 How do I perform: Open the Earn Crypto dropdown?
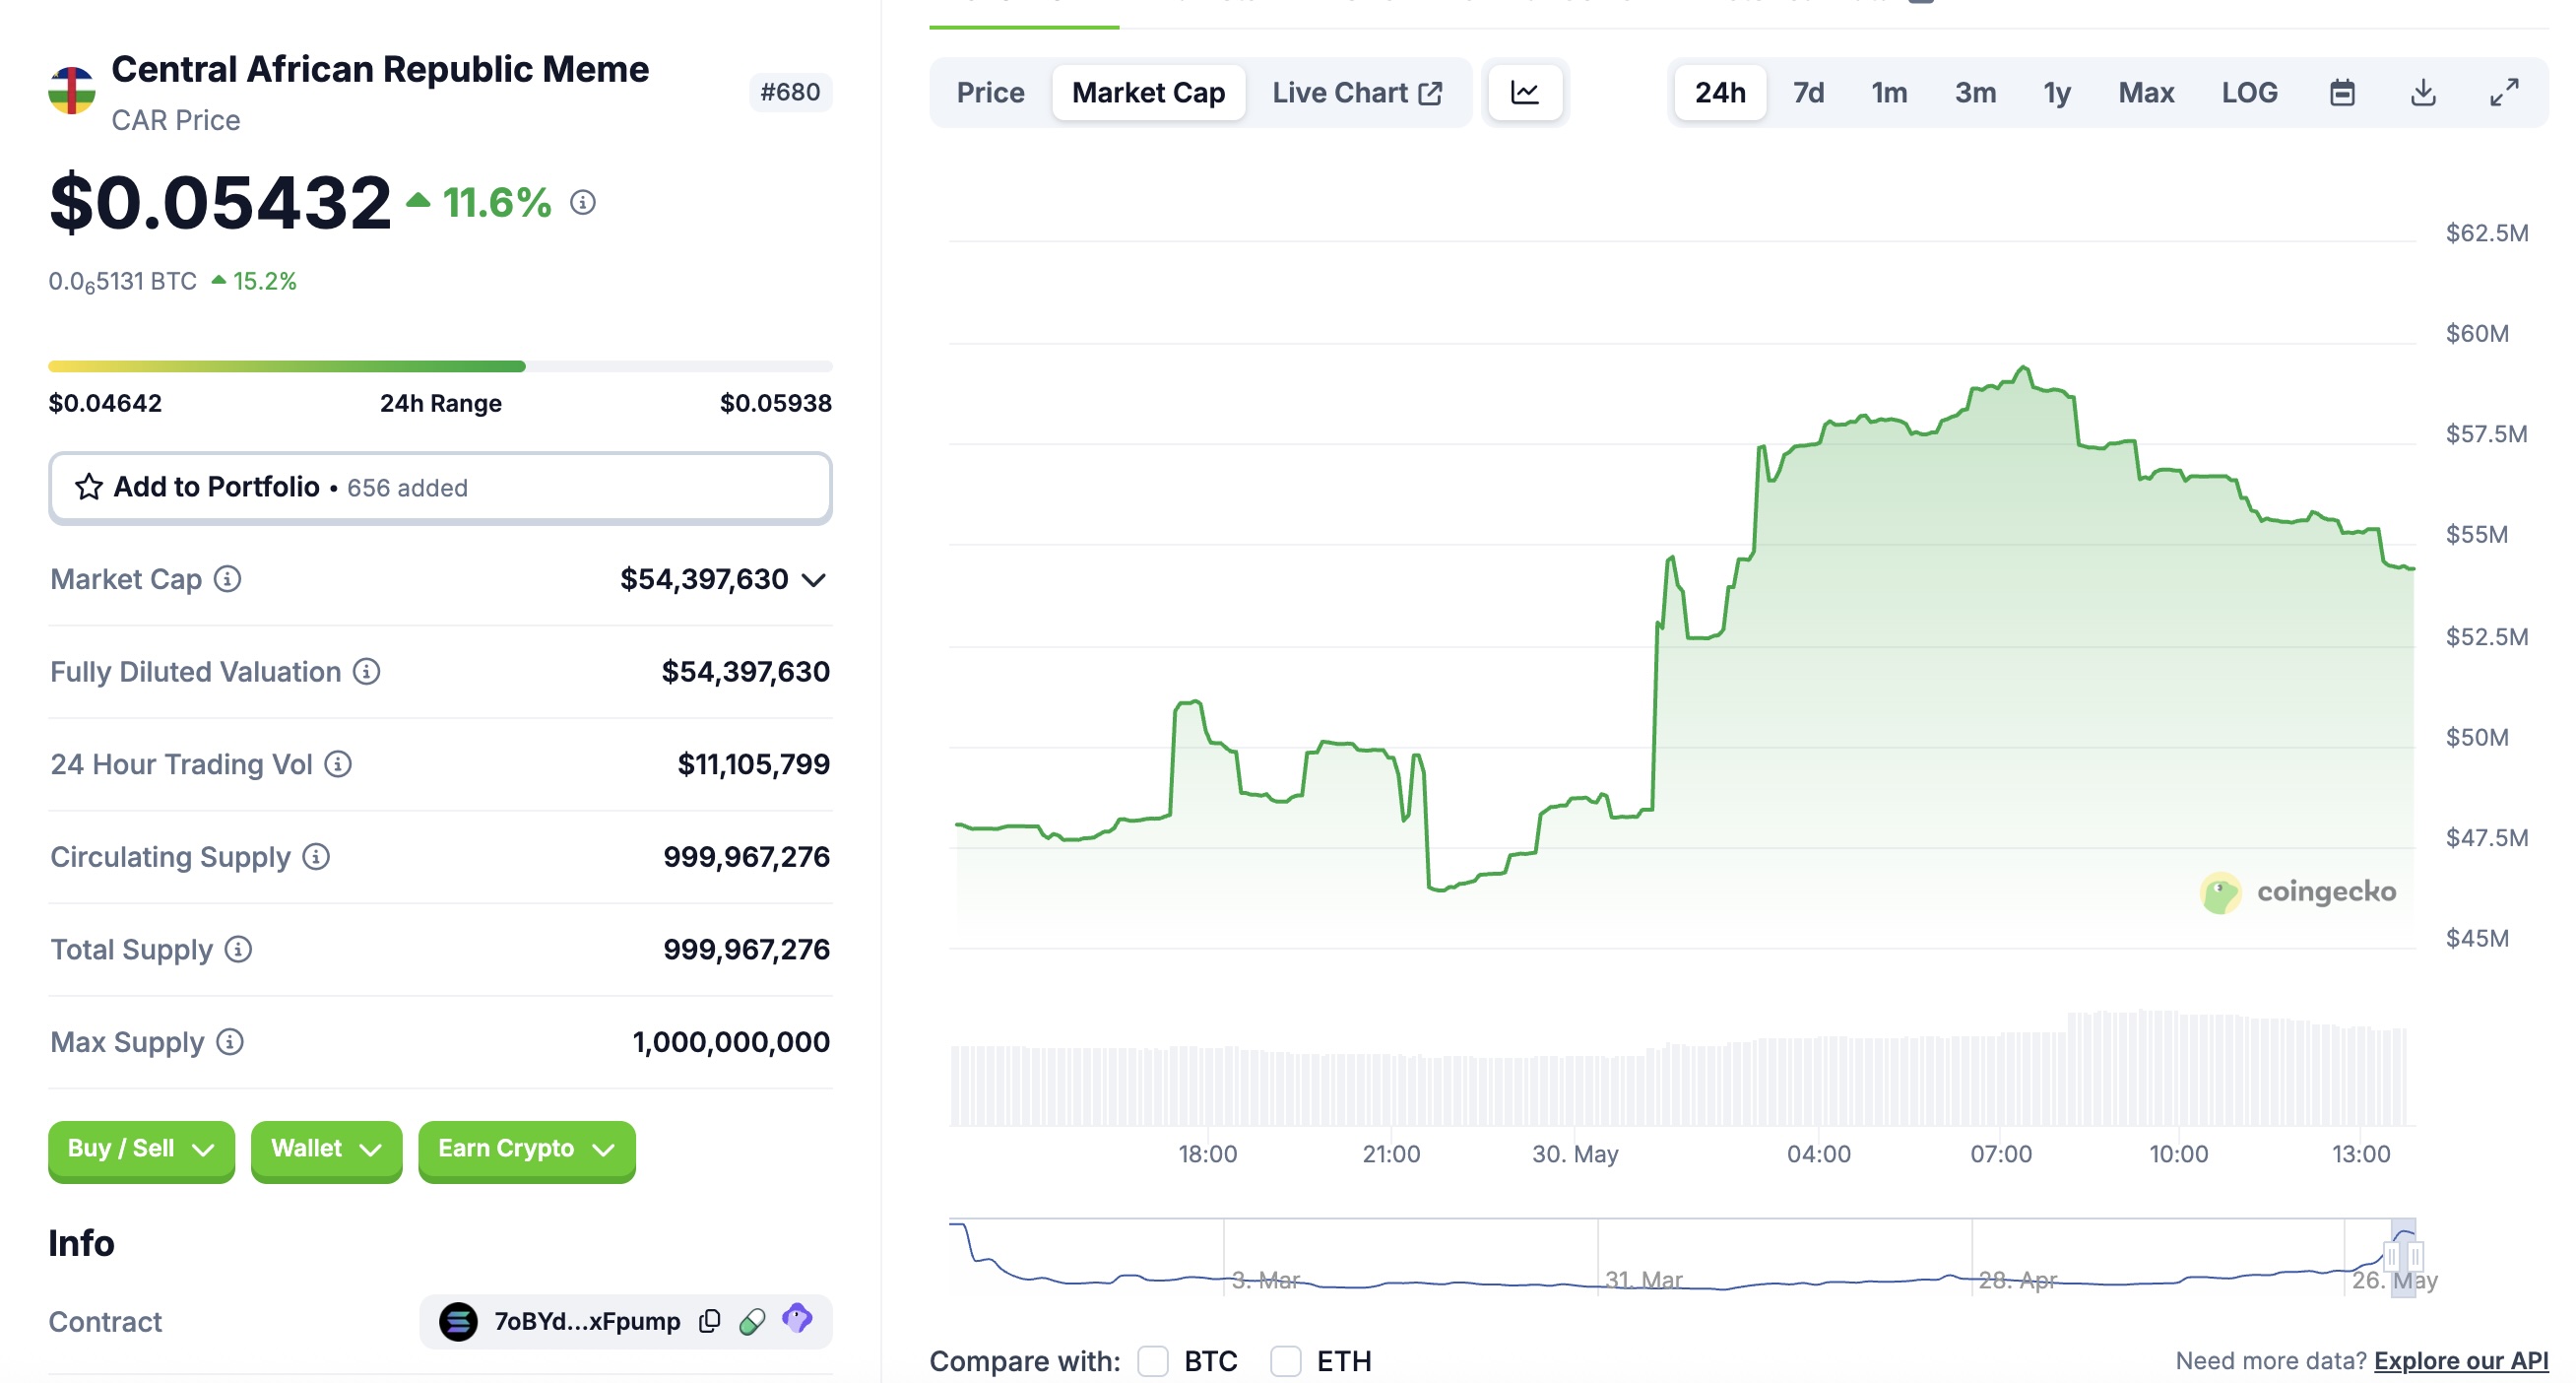tap(526, 1148)
